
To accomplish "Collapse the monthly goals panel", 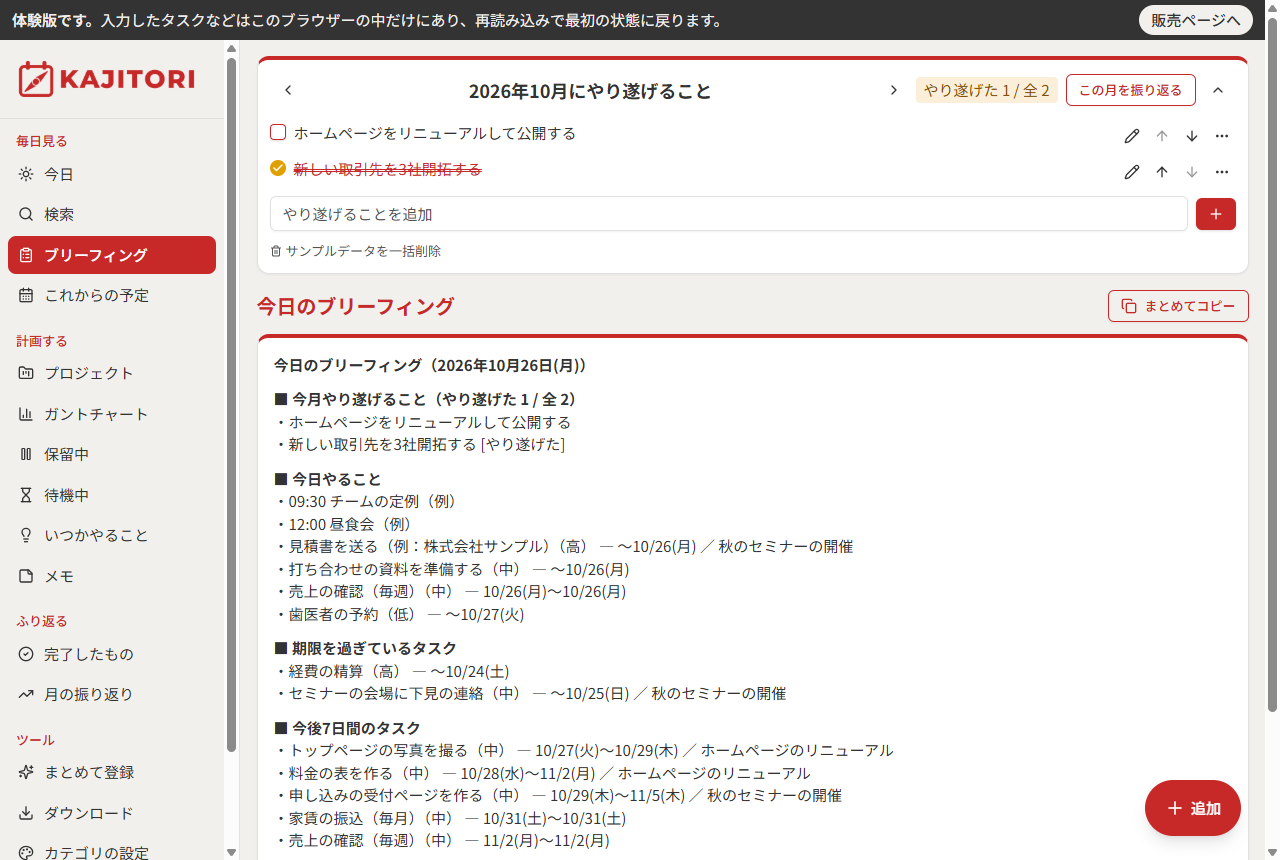I will (1218, 90).
